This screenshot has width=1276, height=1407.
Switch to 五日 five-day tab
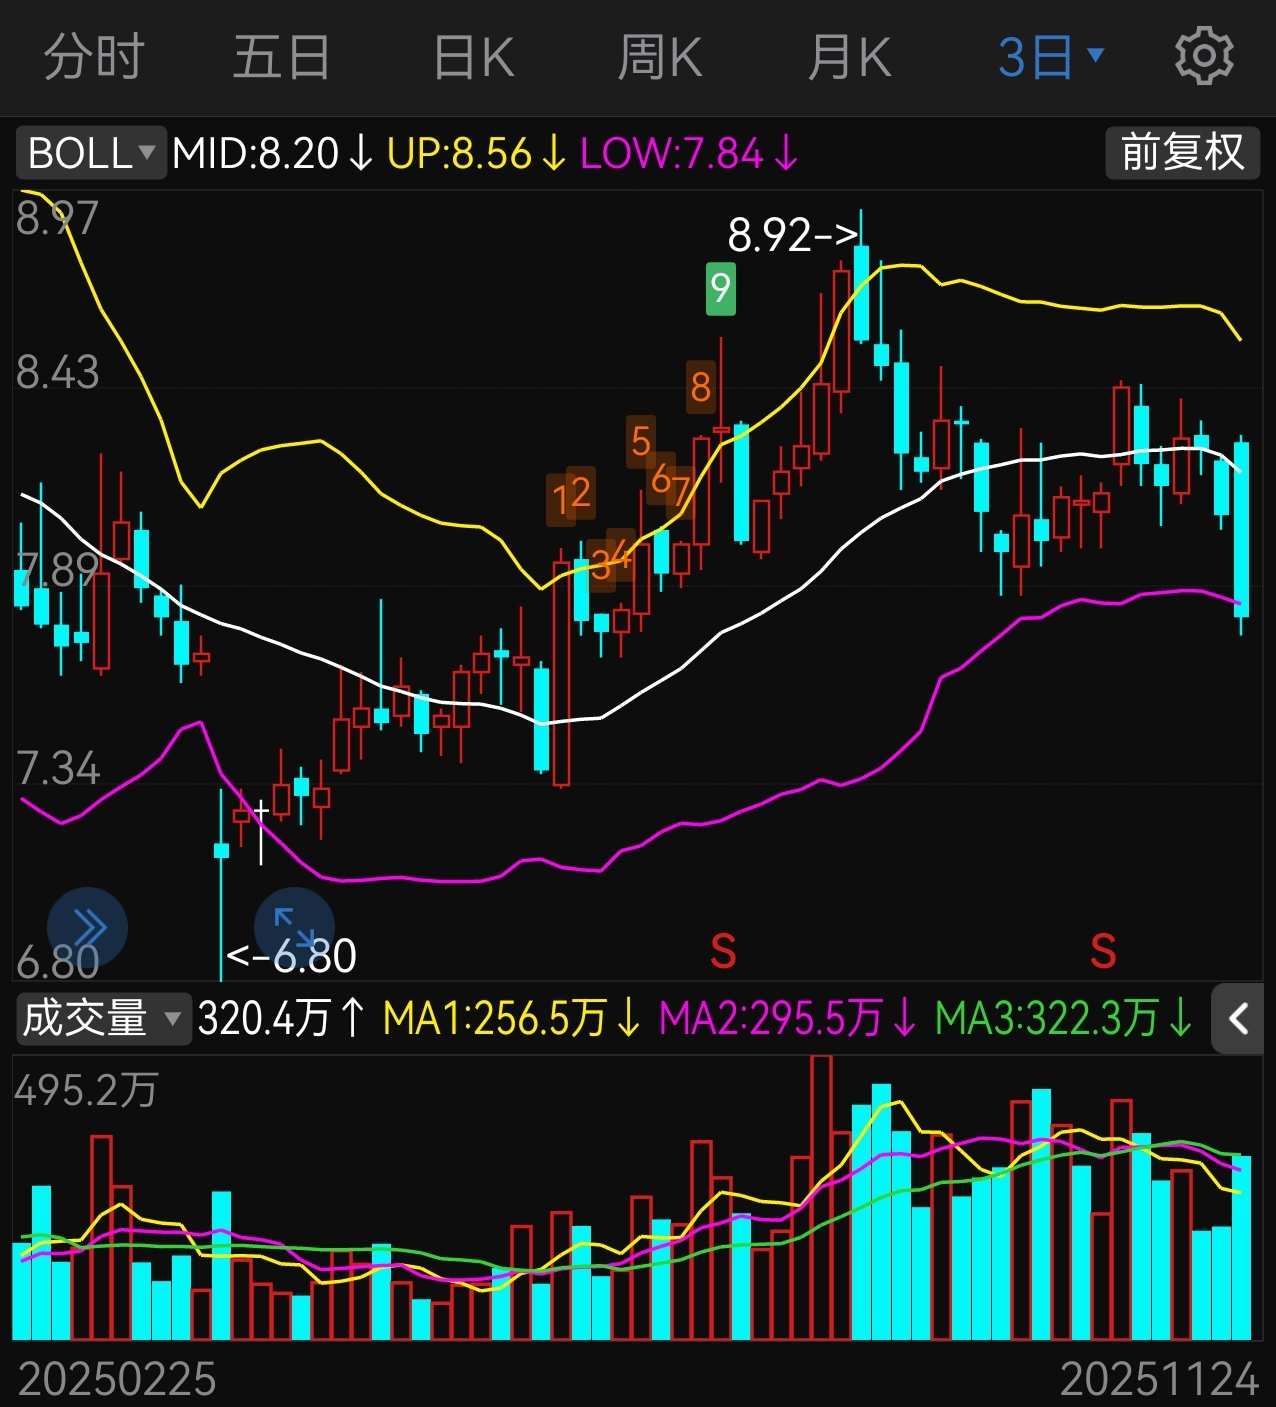282,57
